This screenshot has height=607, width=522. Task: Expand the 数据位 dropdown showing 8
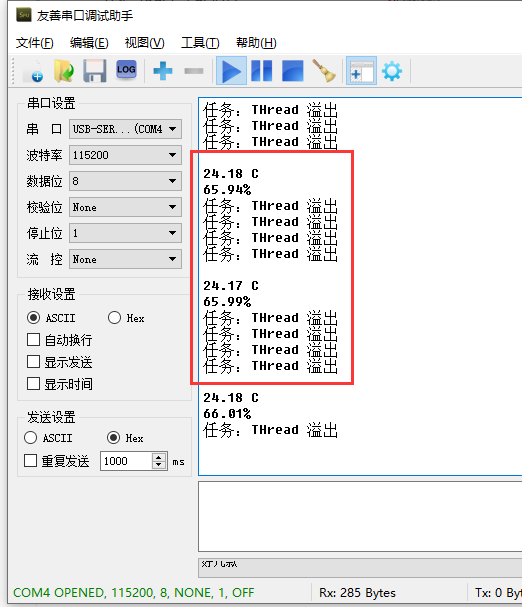[x=125, y=181]
